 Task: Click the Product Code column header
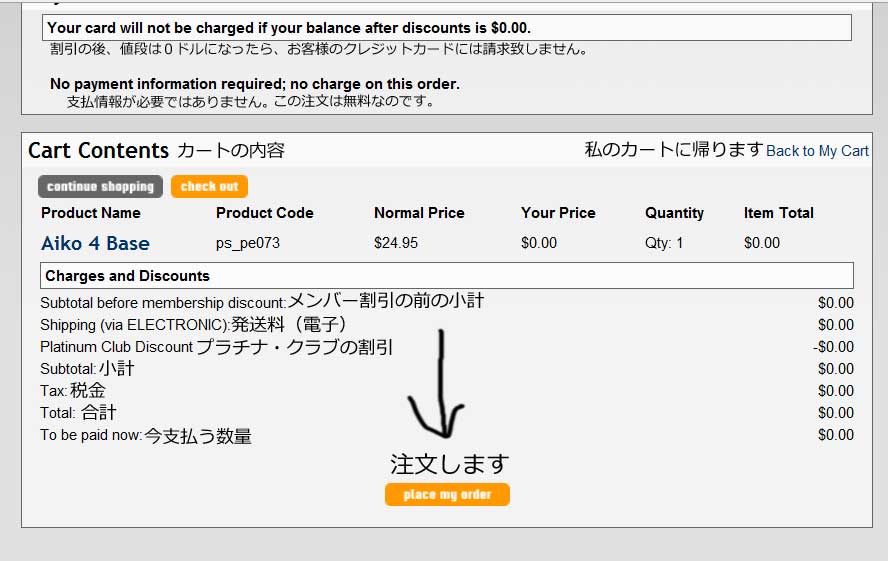[x=264, y=213]
